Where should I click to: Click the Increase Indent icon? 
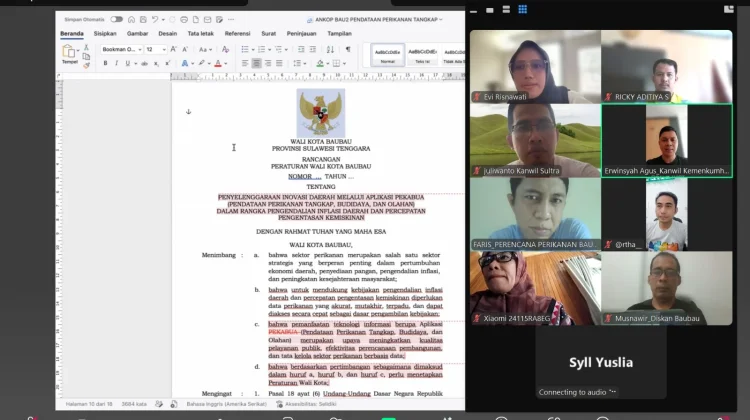(312, 49)
